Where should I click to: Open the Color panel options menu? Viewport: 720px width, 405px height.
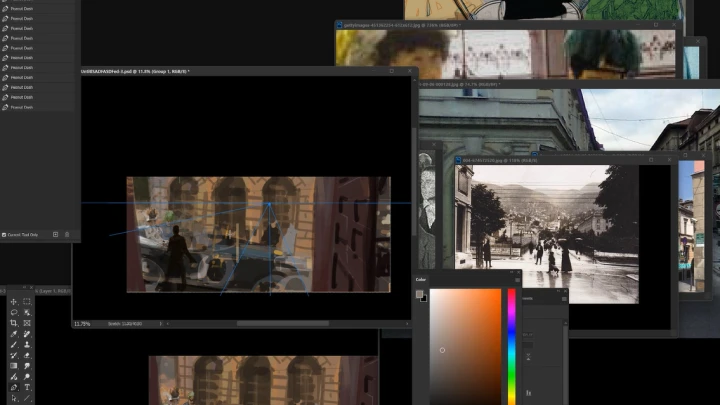(x=518, y=280)
